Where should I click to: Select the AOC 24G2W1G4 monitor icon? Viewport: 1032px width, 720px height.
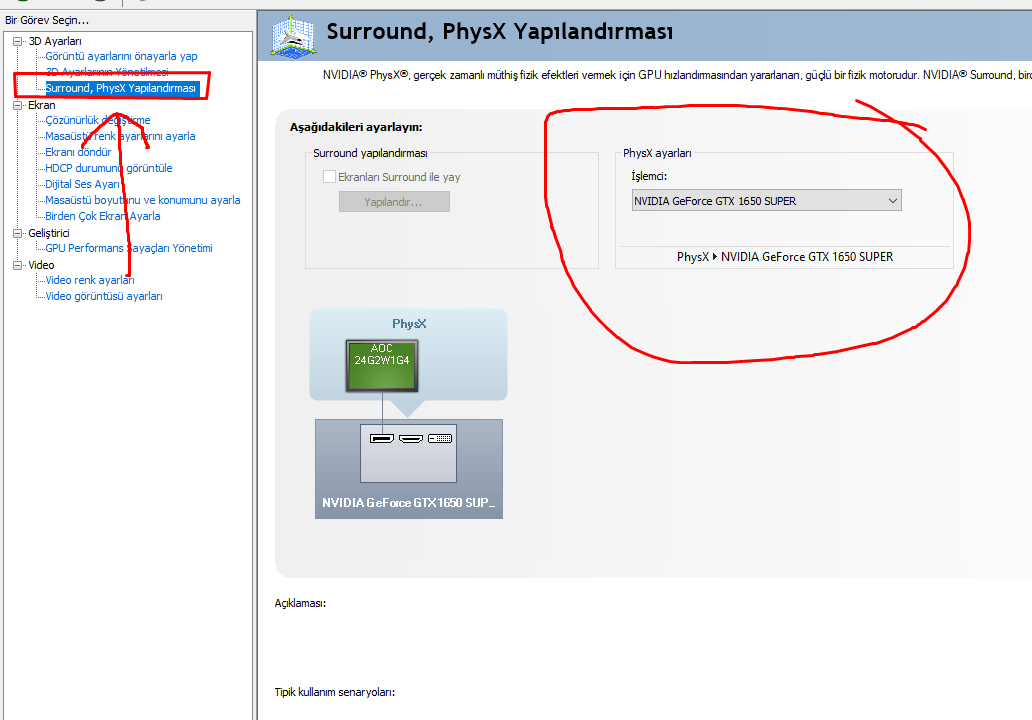coord(382,366)
